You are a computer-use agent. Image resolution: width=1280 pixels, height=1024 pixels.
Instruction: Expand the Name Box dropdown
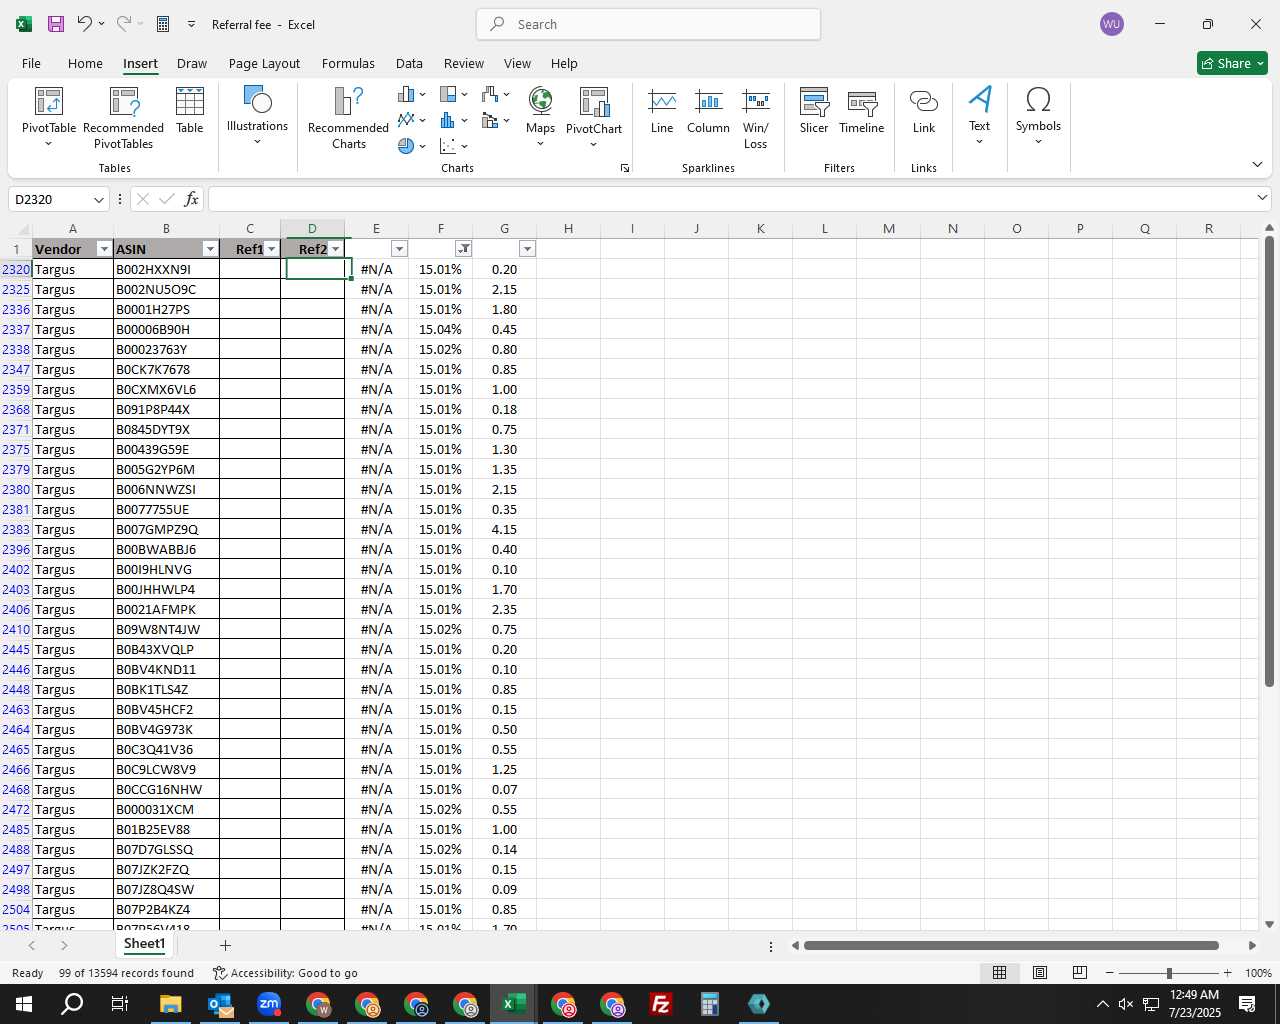click(x=98, y=199)
